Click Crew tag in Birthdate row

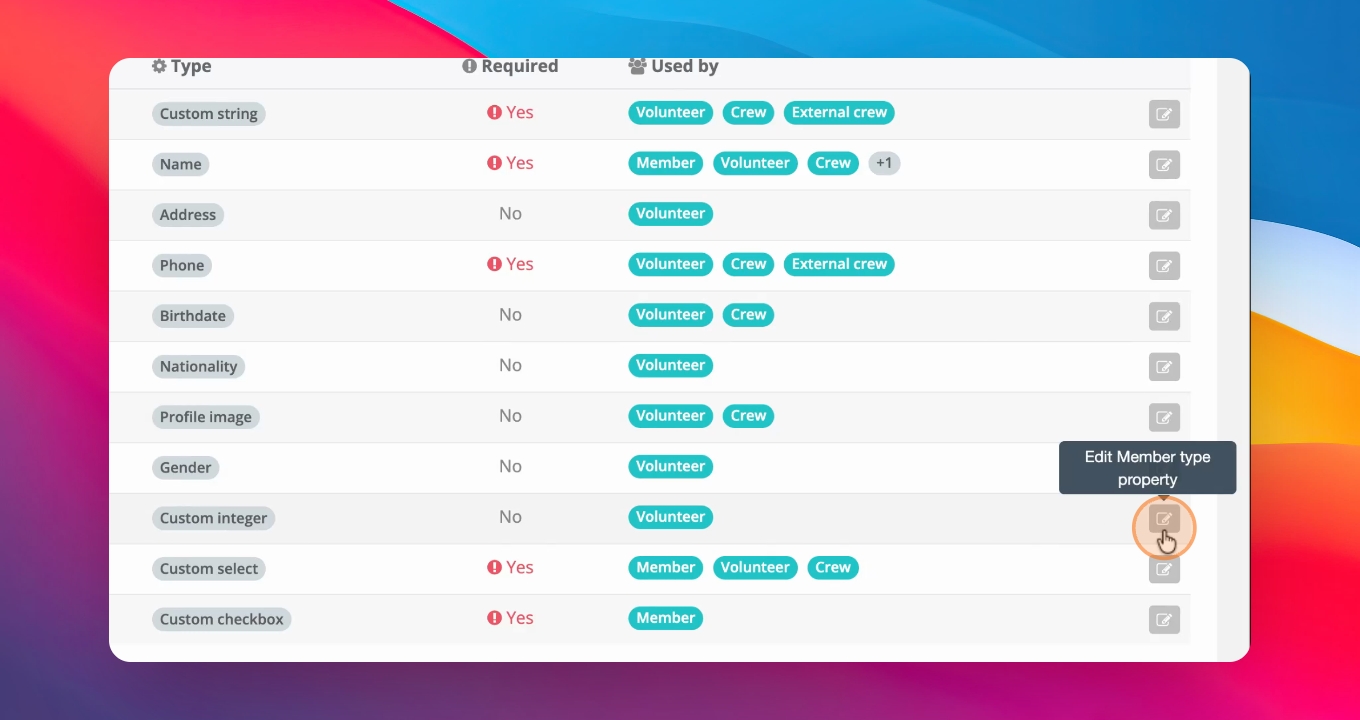[748, 314]
